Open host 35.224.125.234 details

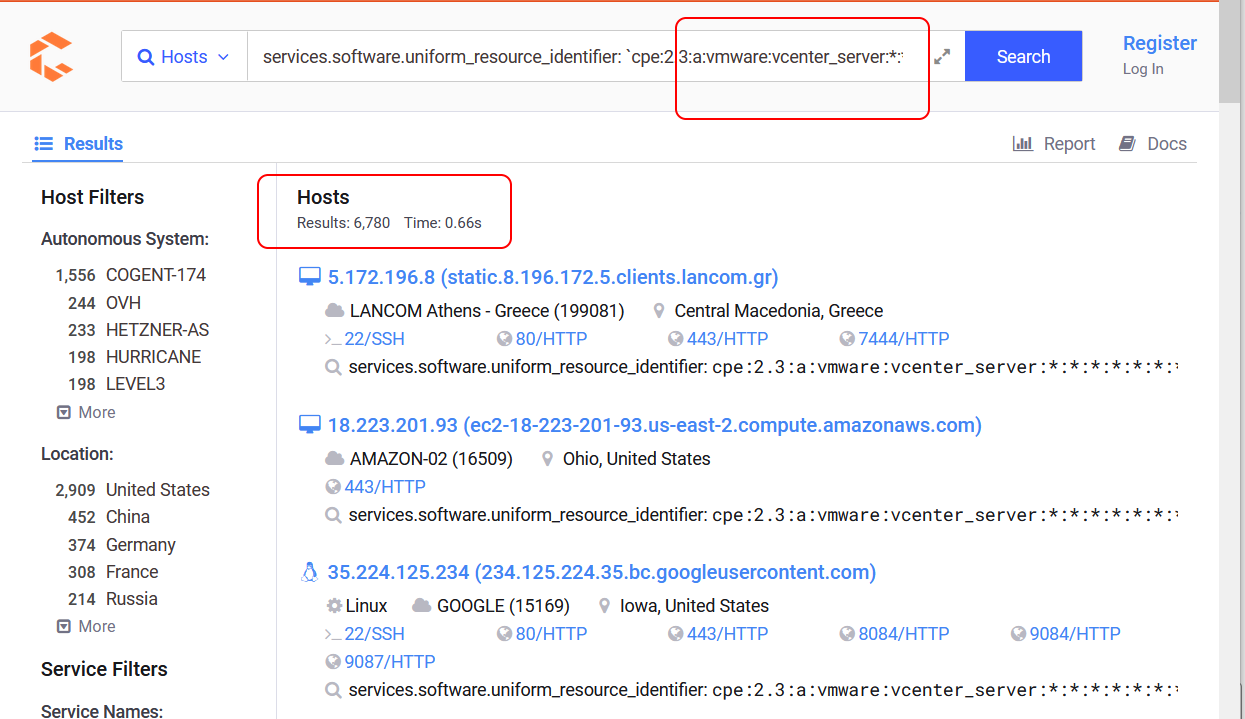click(602, 573)
